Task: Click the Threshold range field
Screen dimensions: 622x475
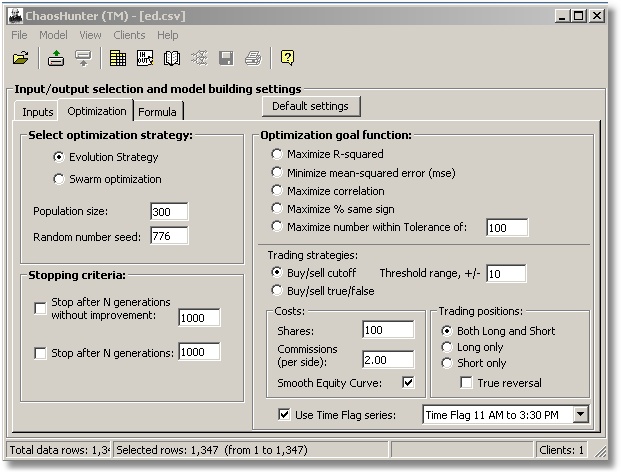Action: (x=507, y=273)
